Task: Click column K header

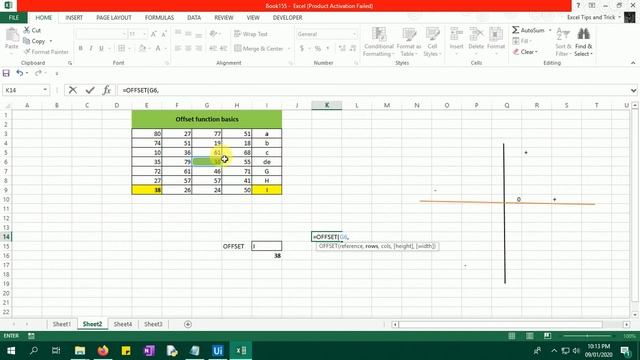Action: (x=327, y=105)
